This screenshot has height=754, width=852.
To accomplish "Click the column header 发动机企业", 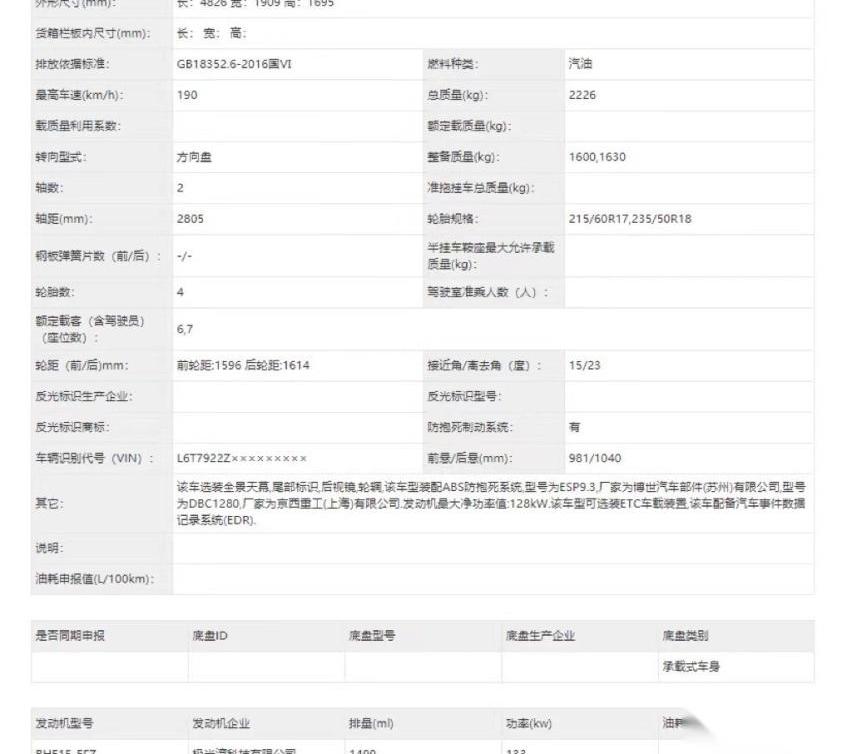I will click(x=221, y=724).
